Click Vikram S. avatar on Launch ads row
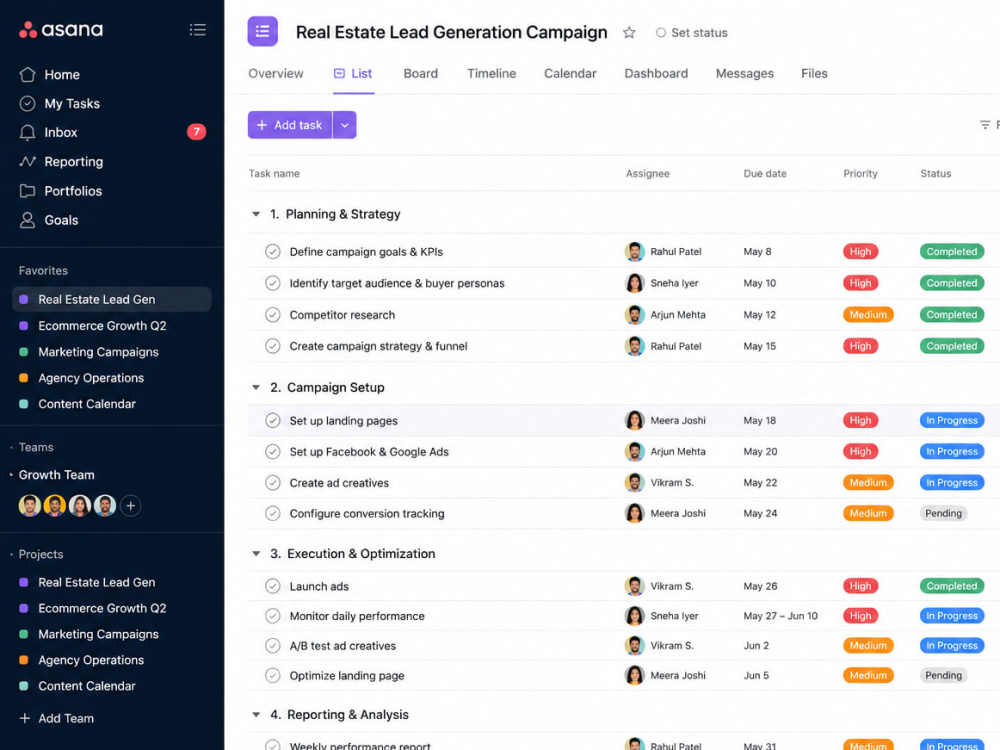1000x750 pixels. 635,586
